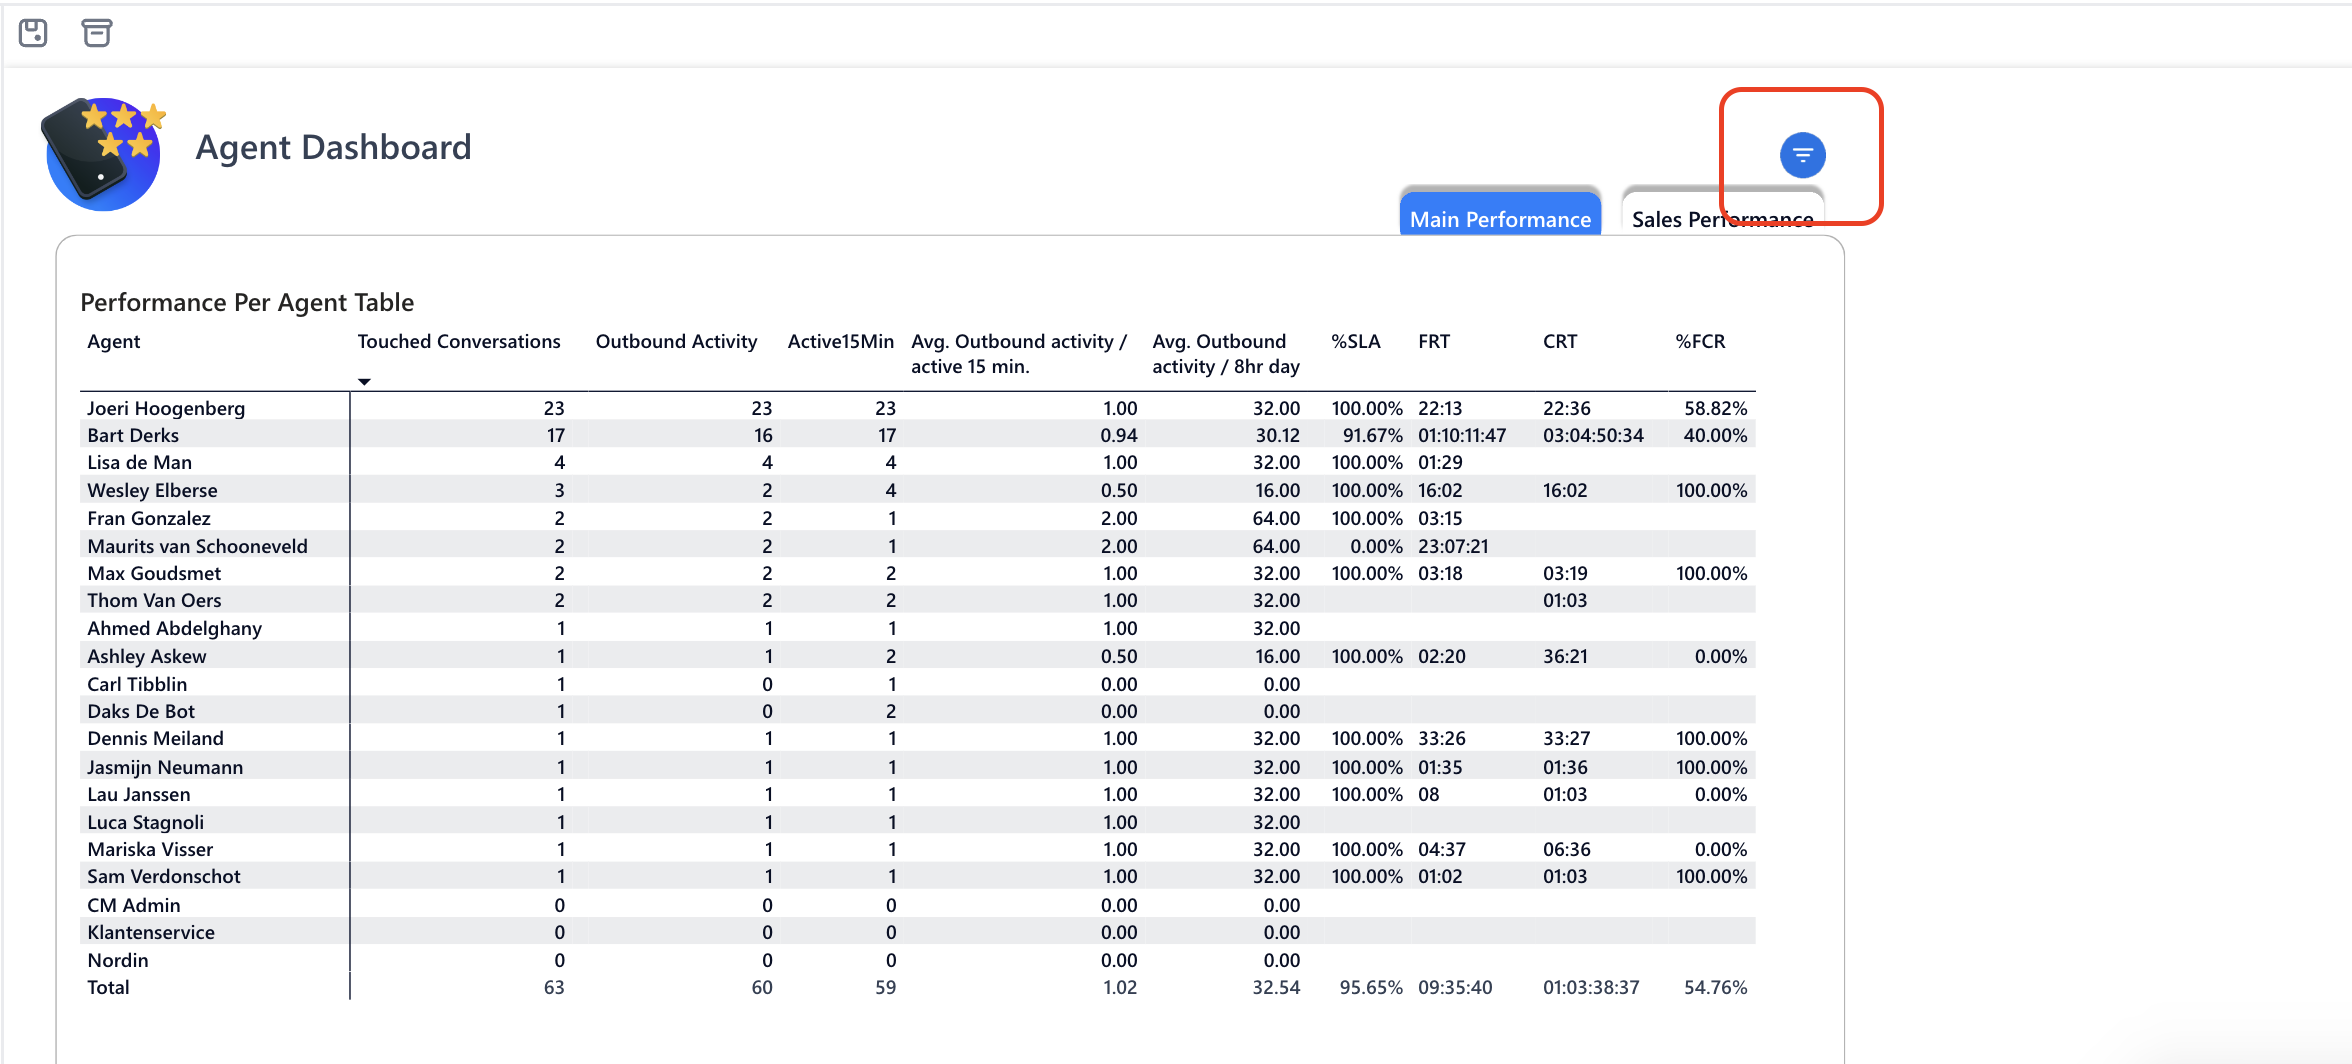
Task: Click the archive icon in the toolbar
Action: coord(97,33)
